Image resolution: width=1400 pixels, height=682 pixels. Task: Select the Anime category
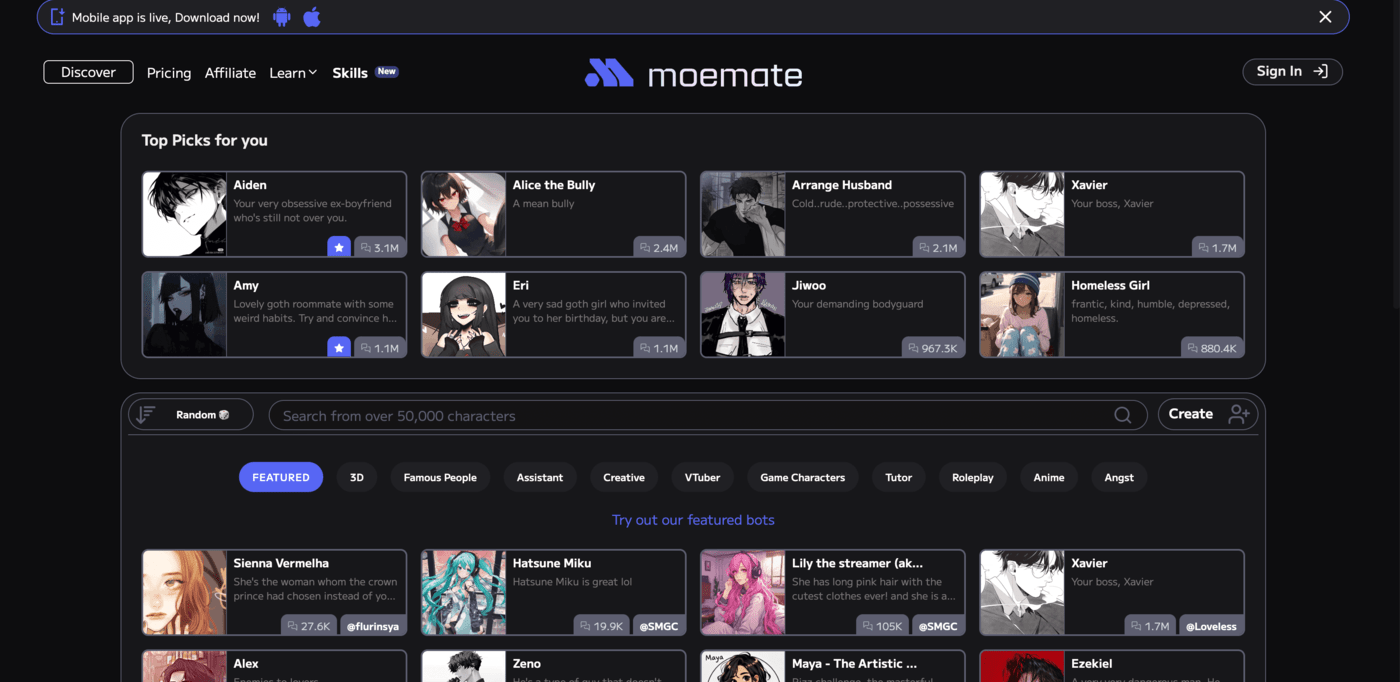coord(1049,477)
